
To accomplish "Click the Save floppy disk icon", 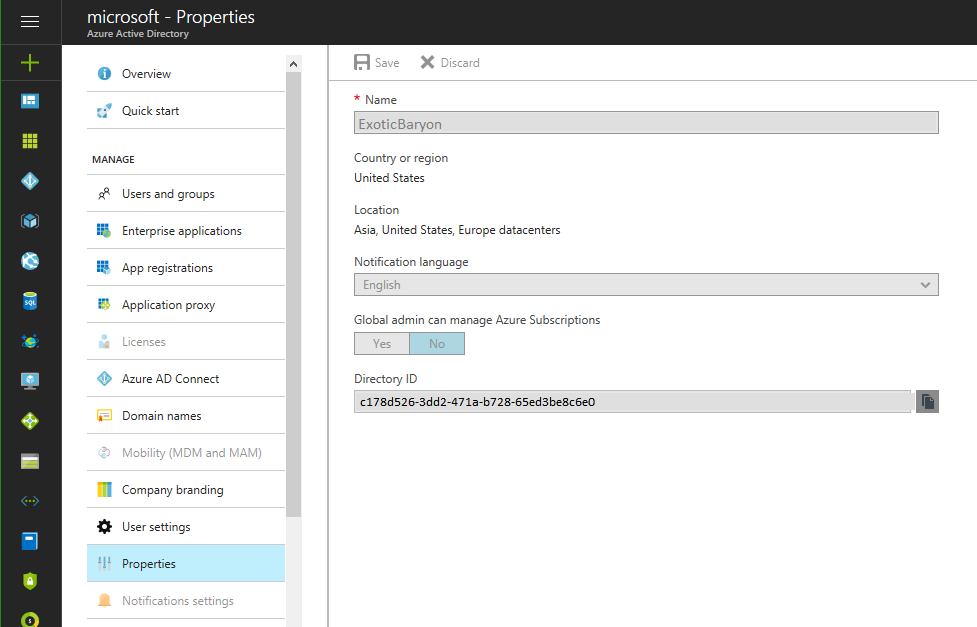I will coord(362,62).
